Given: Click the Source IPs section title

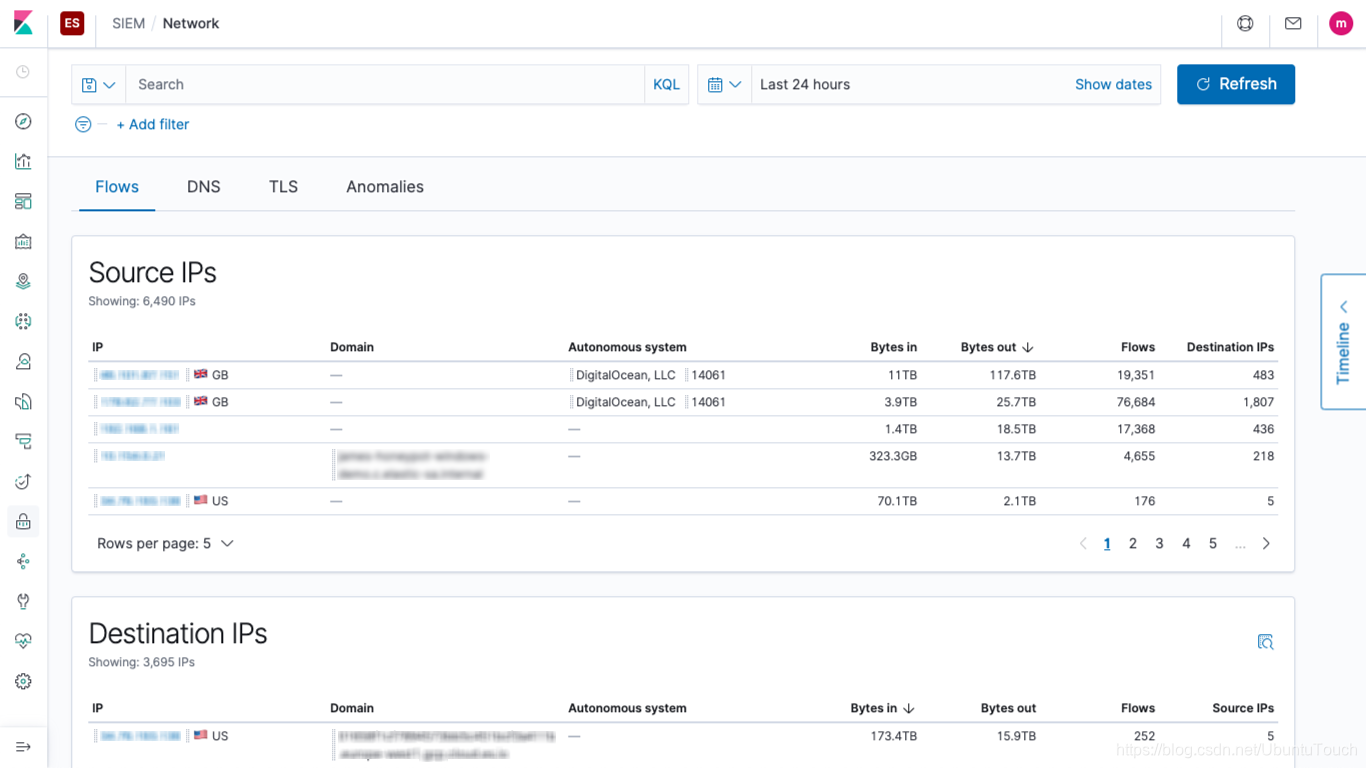Looking at the screenshot, I should point(153,273).
